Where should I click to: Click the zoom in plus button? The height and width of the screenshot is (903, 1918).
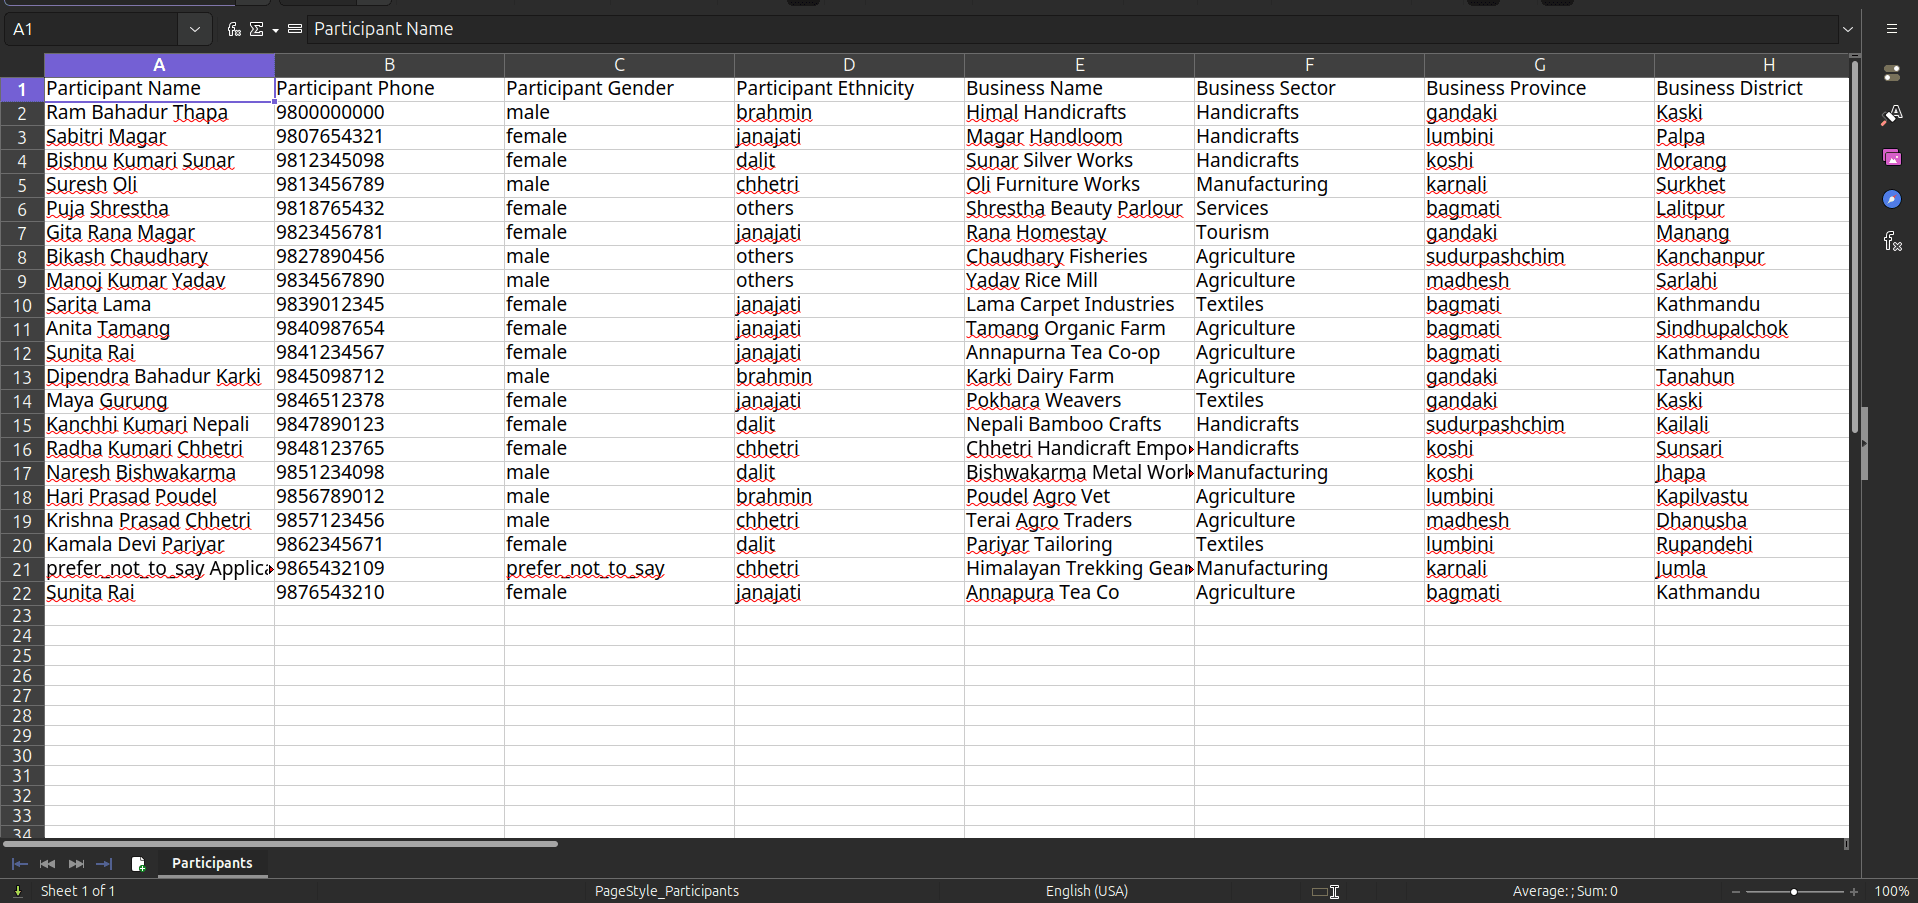point(1854,891)
